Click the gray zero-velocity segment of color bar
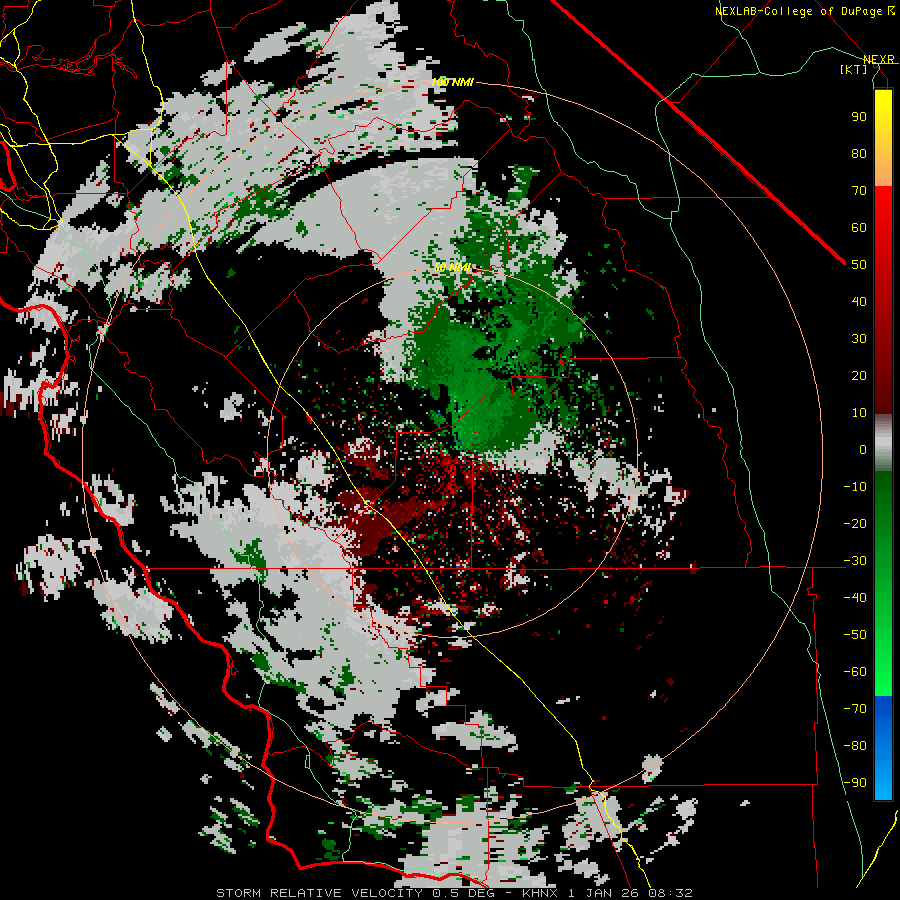This screenshot has height=900, width=900. point(883,443)
